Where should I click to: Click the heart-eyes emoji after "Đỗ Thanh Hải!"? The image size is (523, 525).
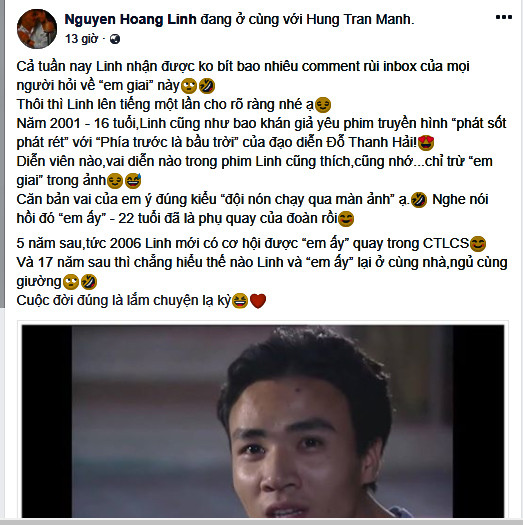click(426, 143)
